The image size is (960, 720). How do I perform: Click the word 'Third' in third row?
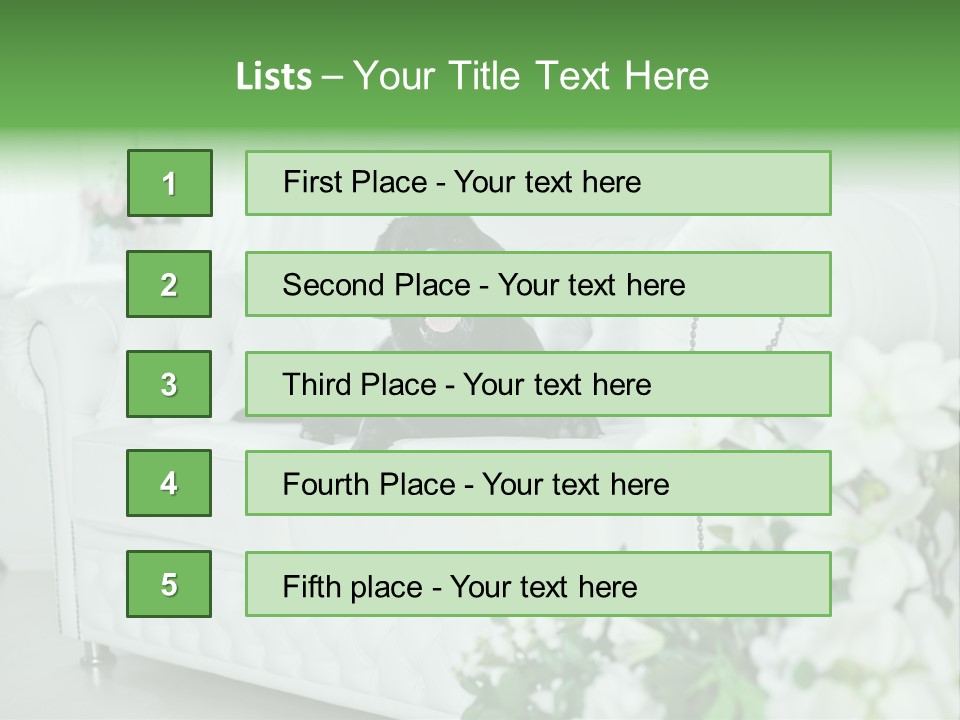coord(317,384)
